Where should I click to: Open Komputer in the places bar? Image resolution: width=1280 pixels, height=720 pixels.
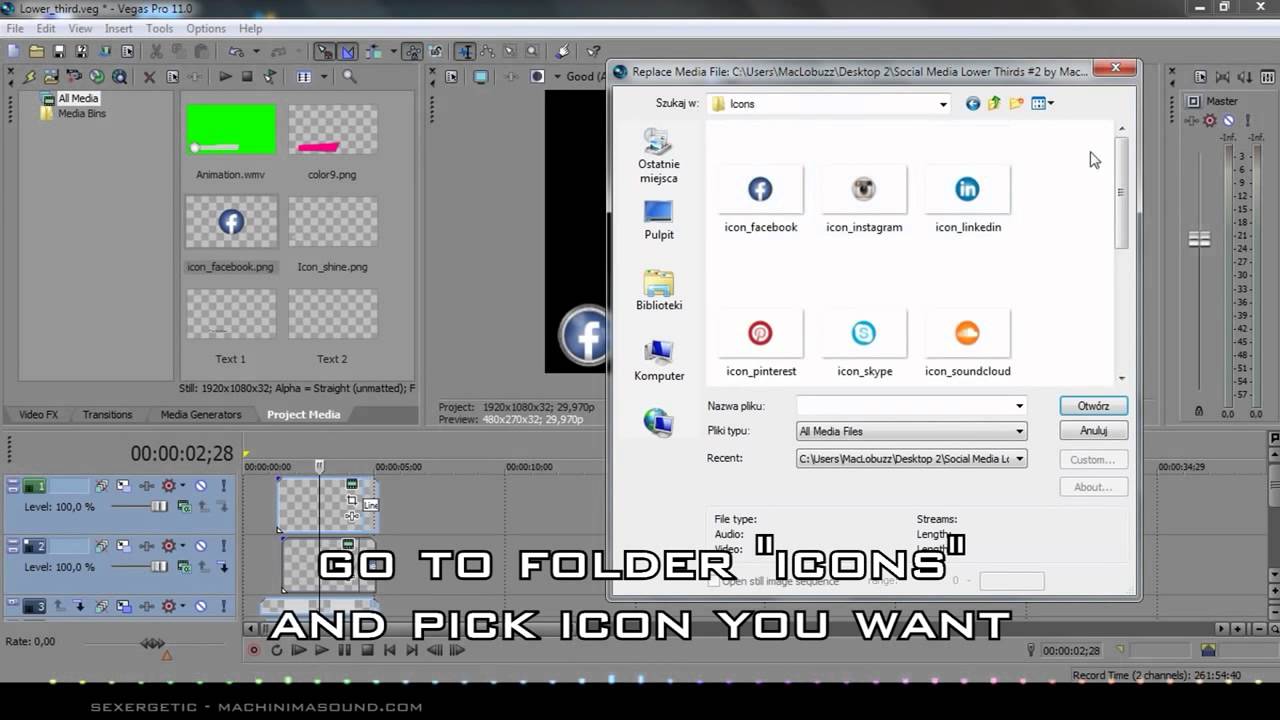tap(659, 361)
